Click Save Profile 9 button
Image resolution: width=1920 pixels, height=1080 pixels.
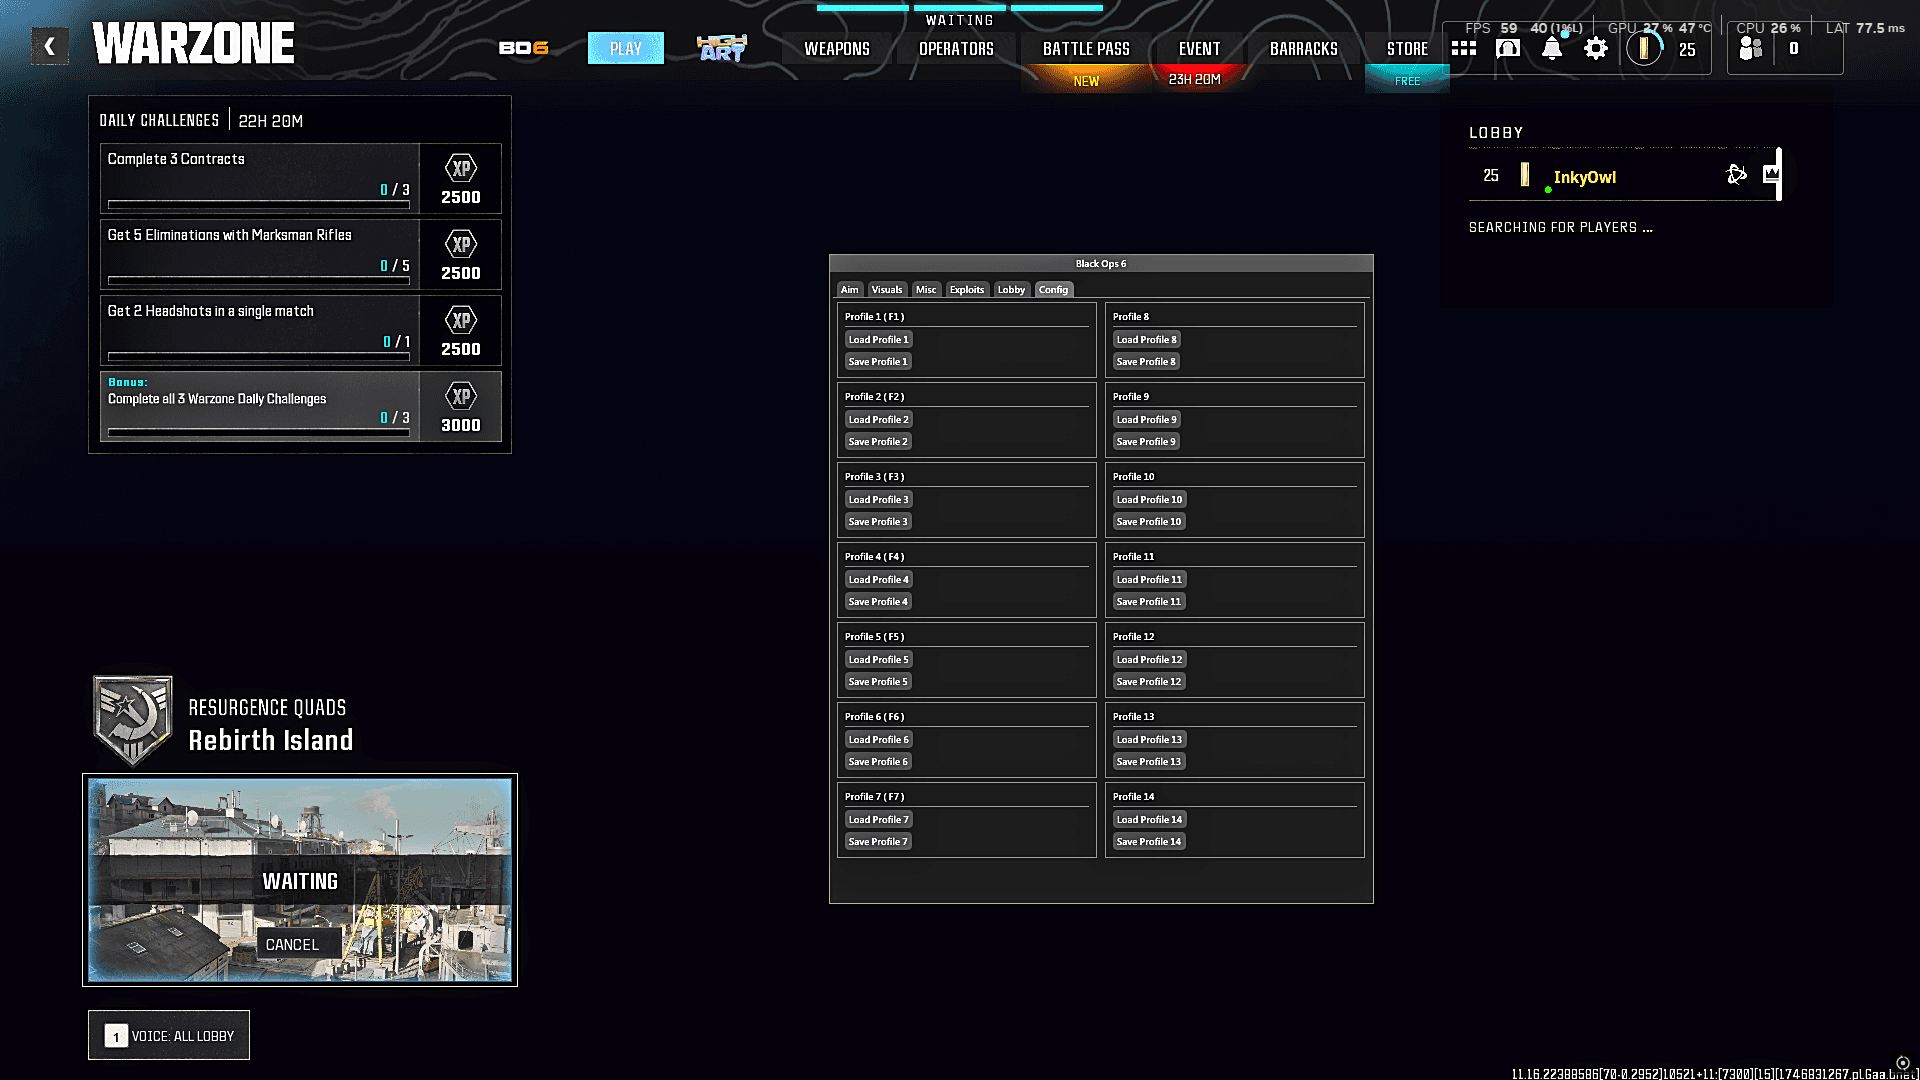(x=1146, y=442)
